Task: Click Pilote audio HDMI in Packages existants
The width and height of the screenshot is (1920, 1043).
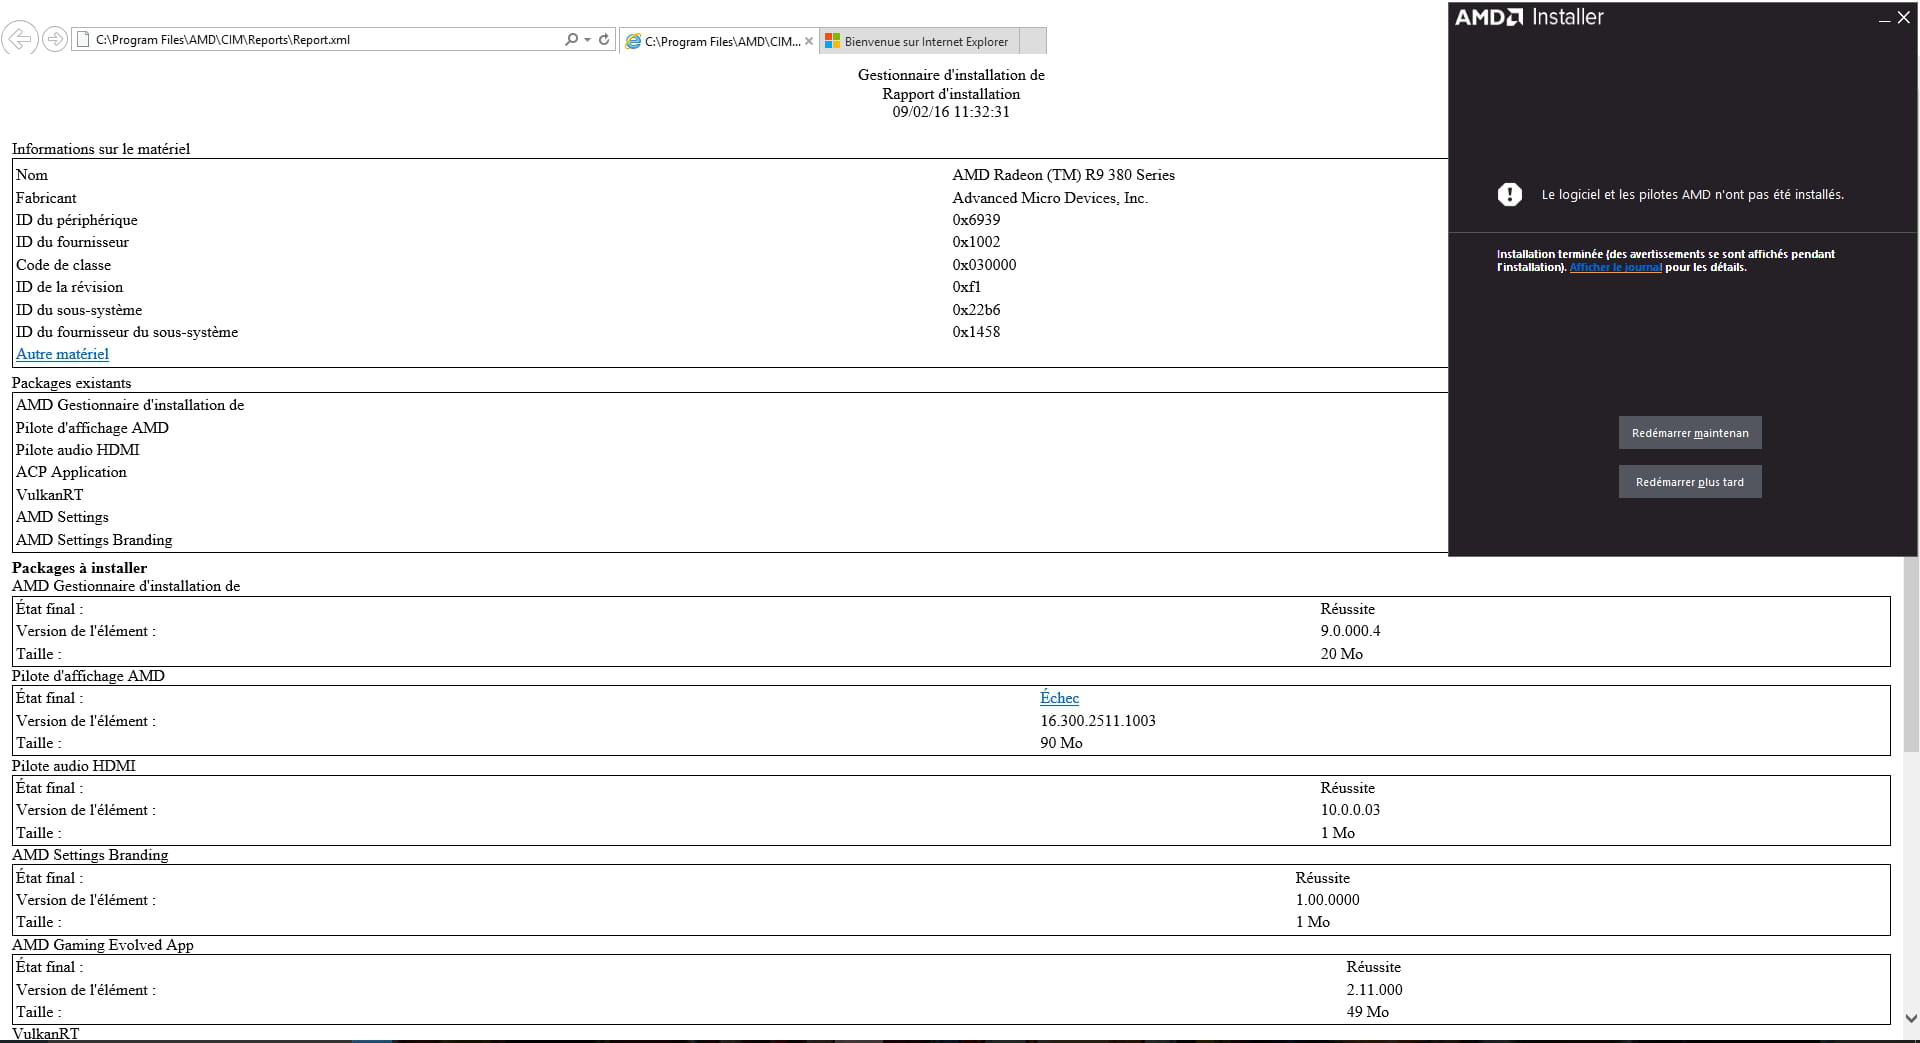Action: point(78,450)
